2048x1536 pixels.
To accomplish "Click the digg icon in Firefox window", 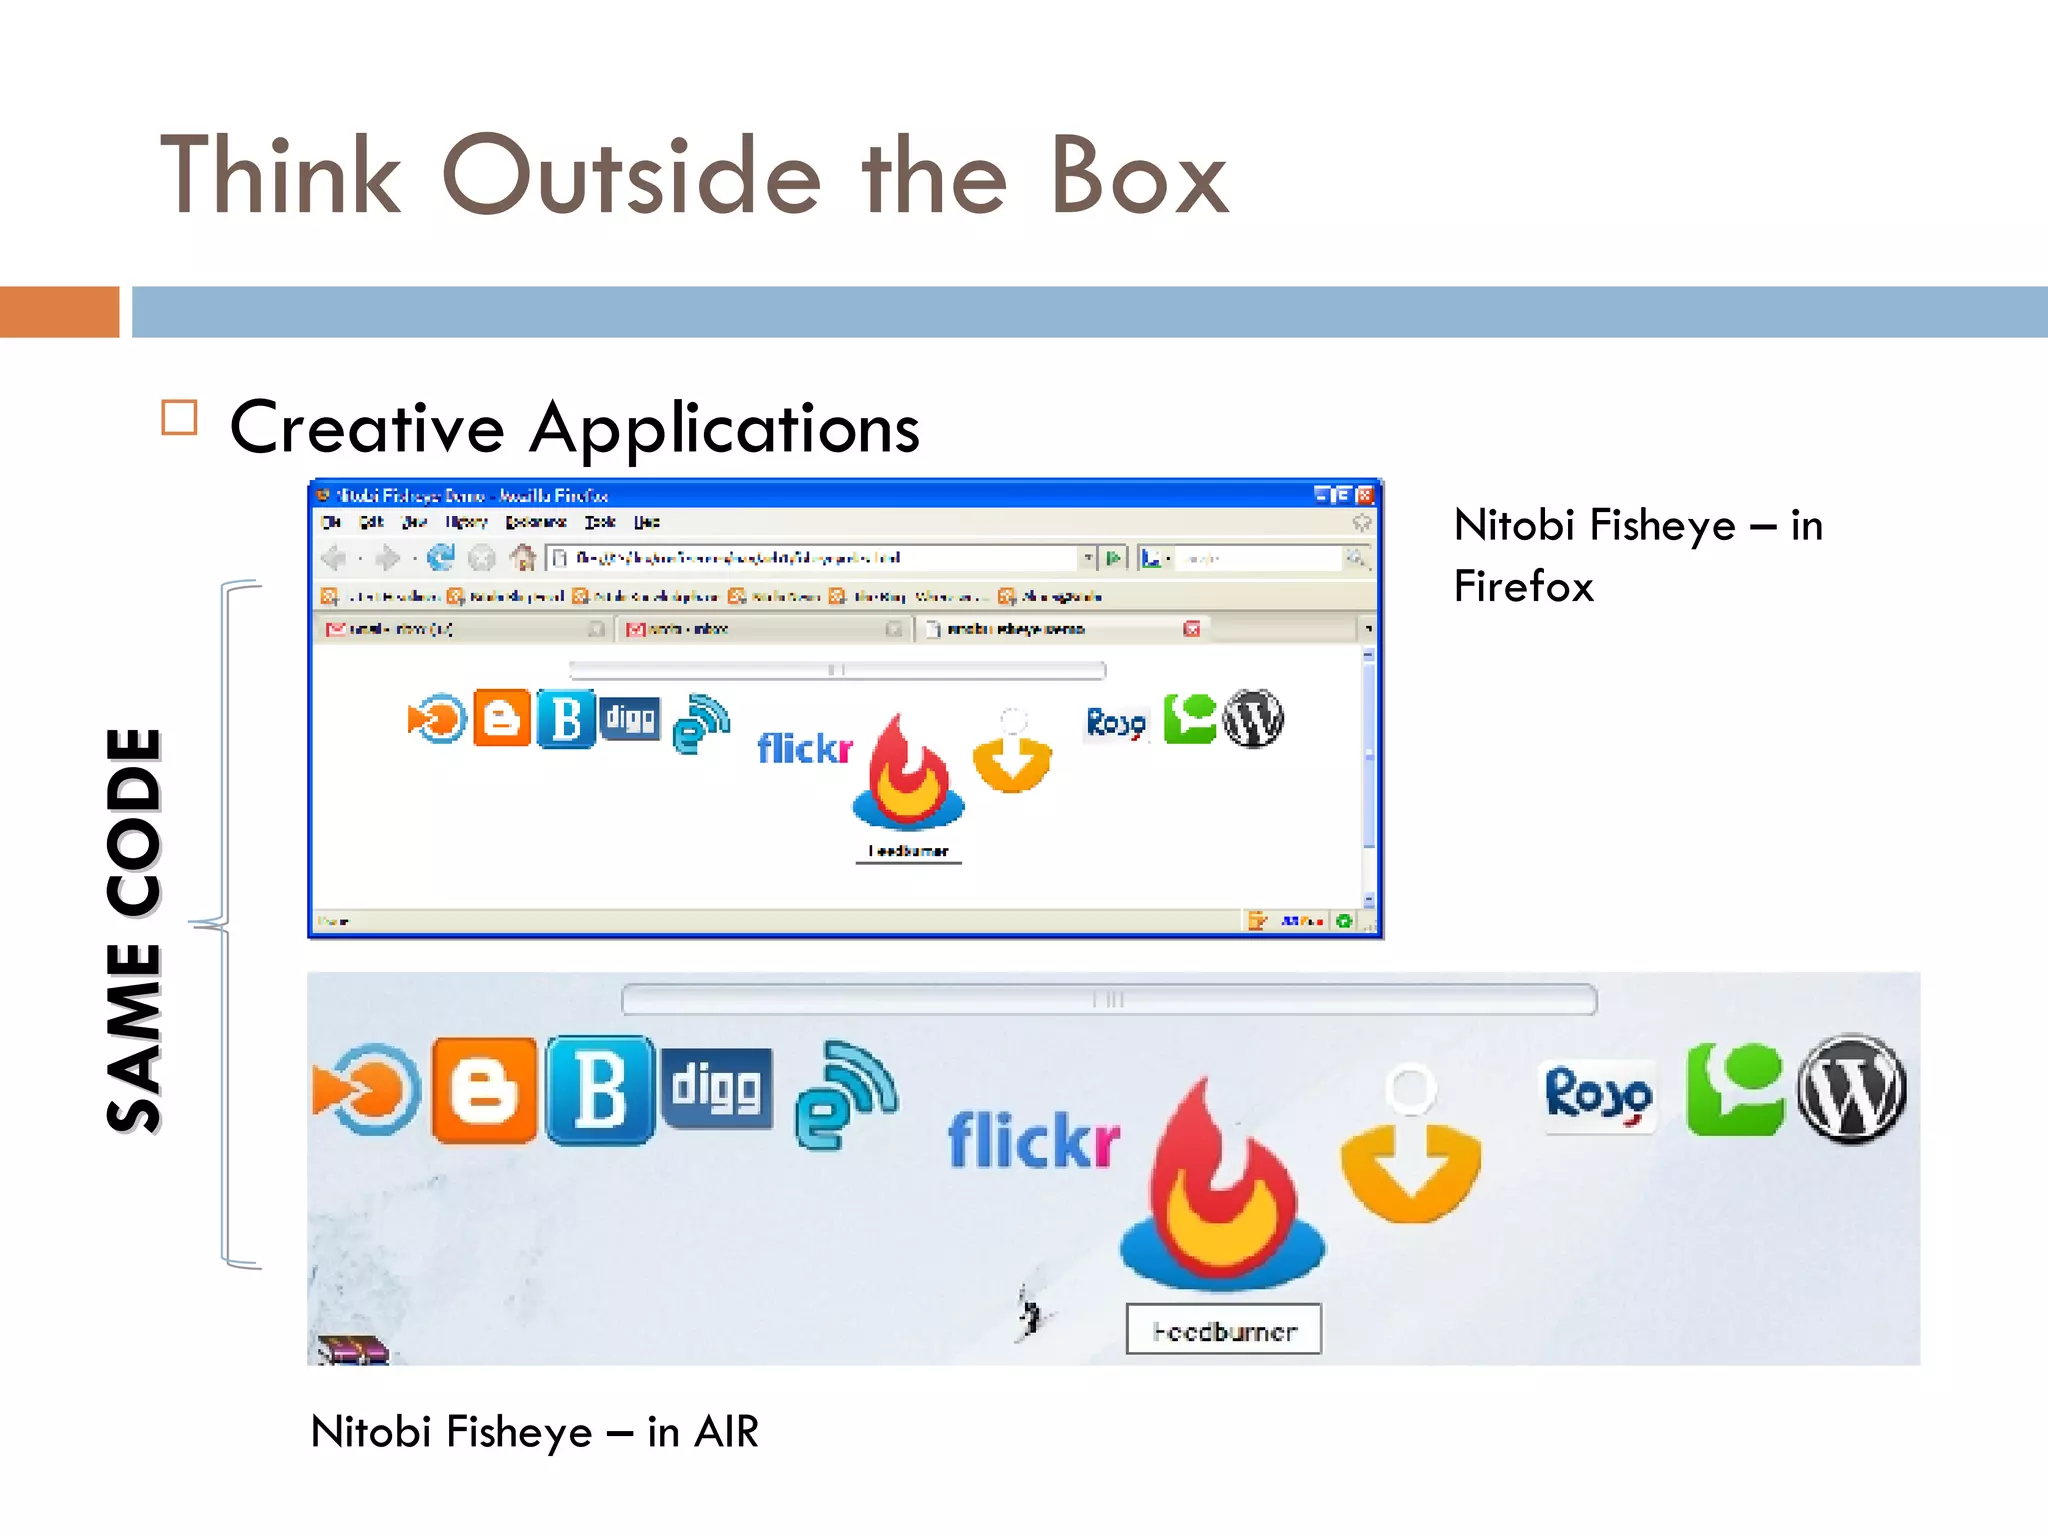I will click(x=630, y=718).
